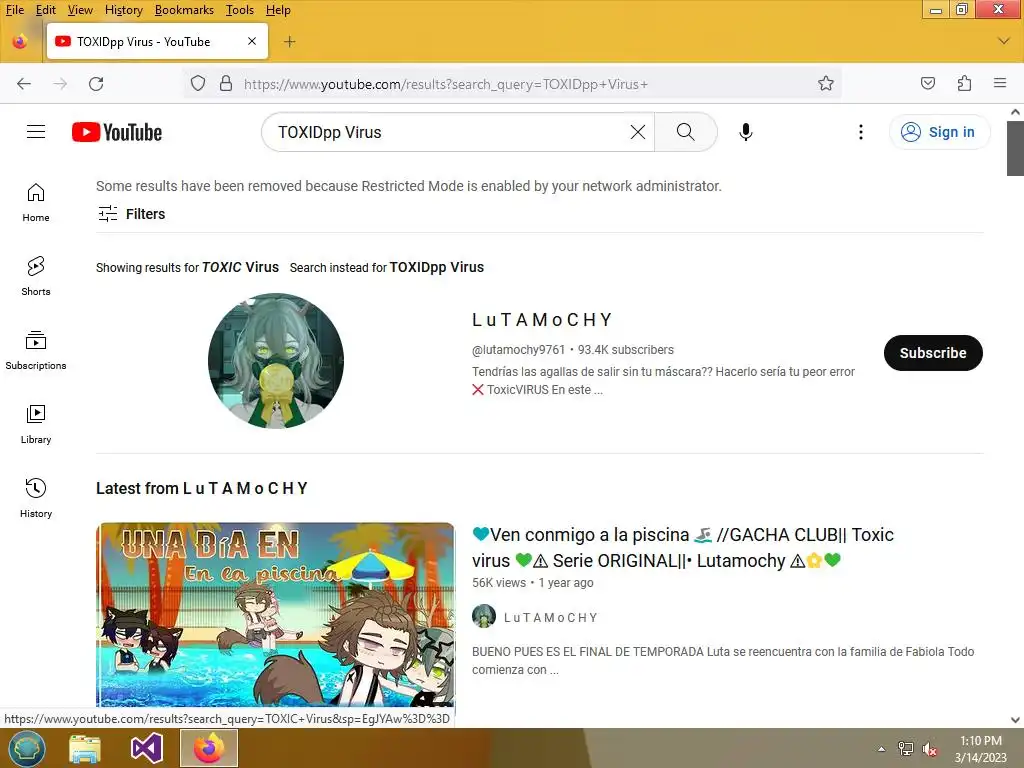Screen dimensions: 1024x768
Task: Click scrollbar down arrow
Action: point(1015,720)
